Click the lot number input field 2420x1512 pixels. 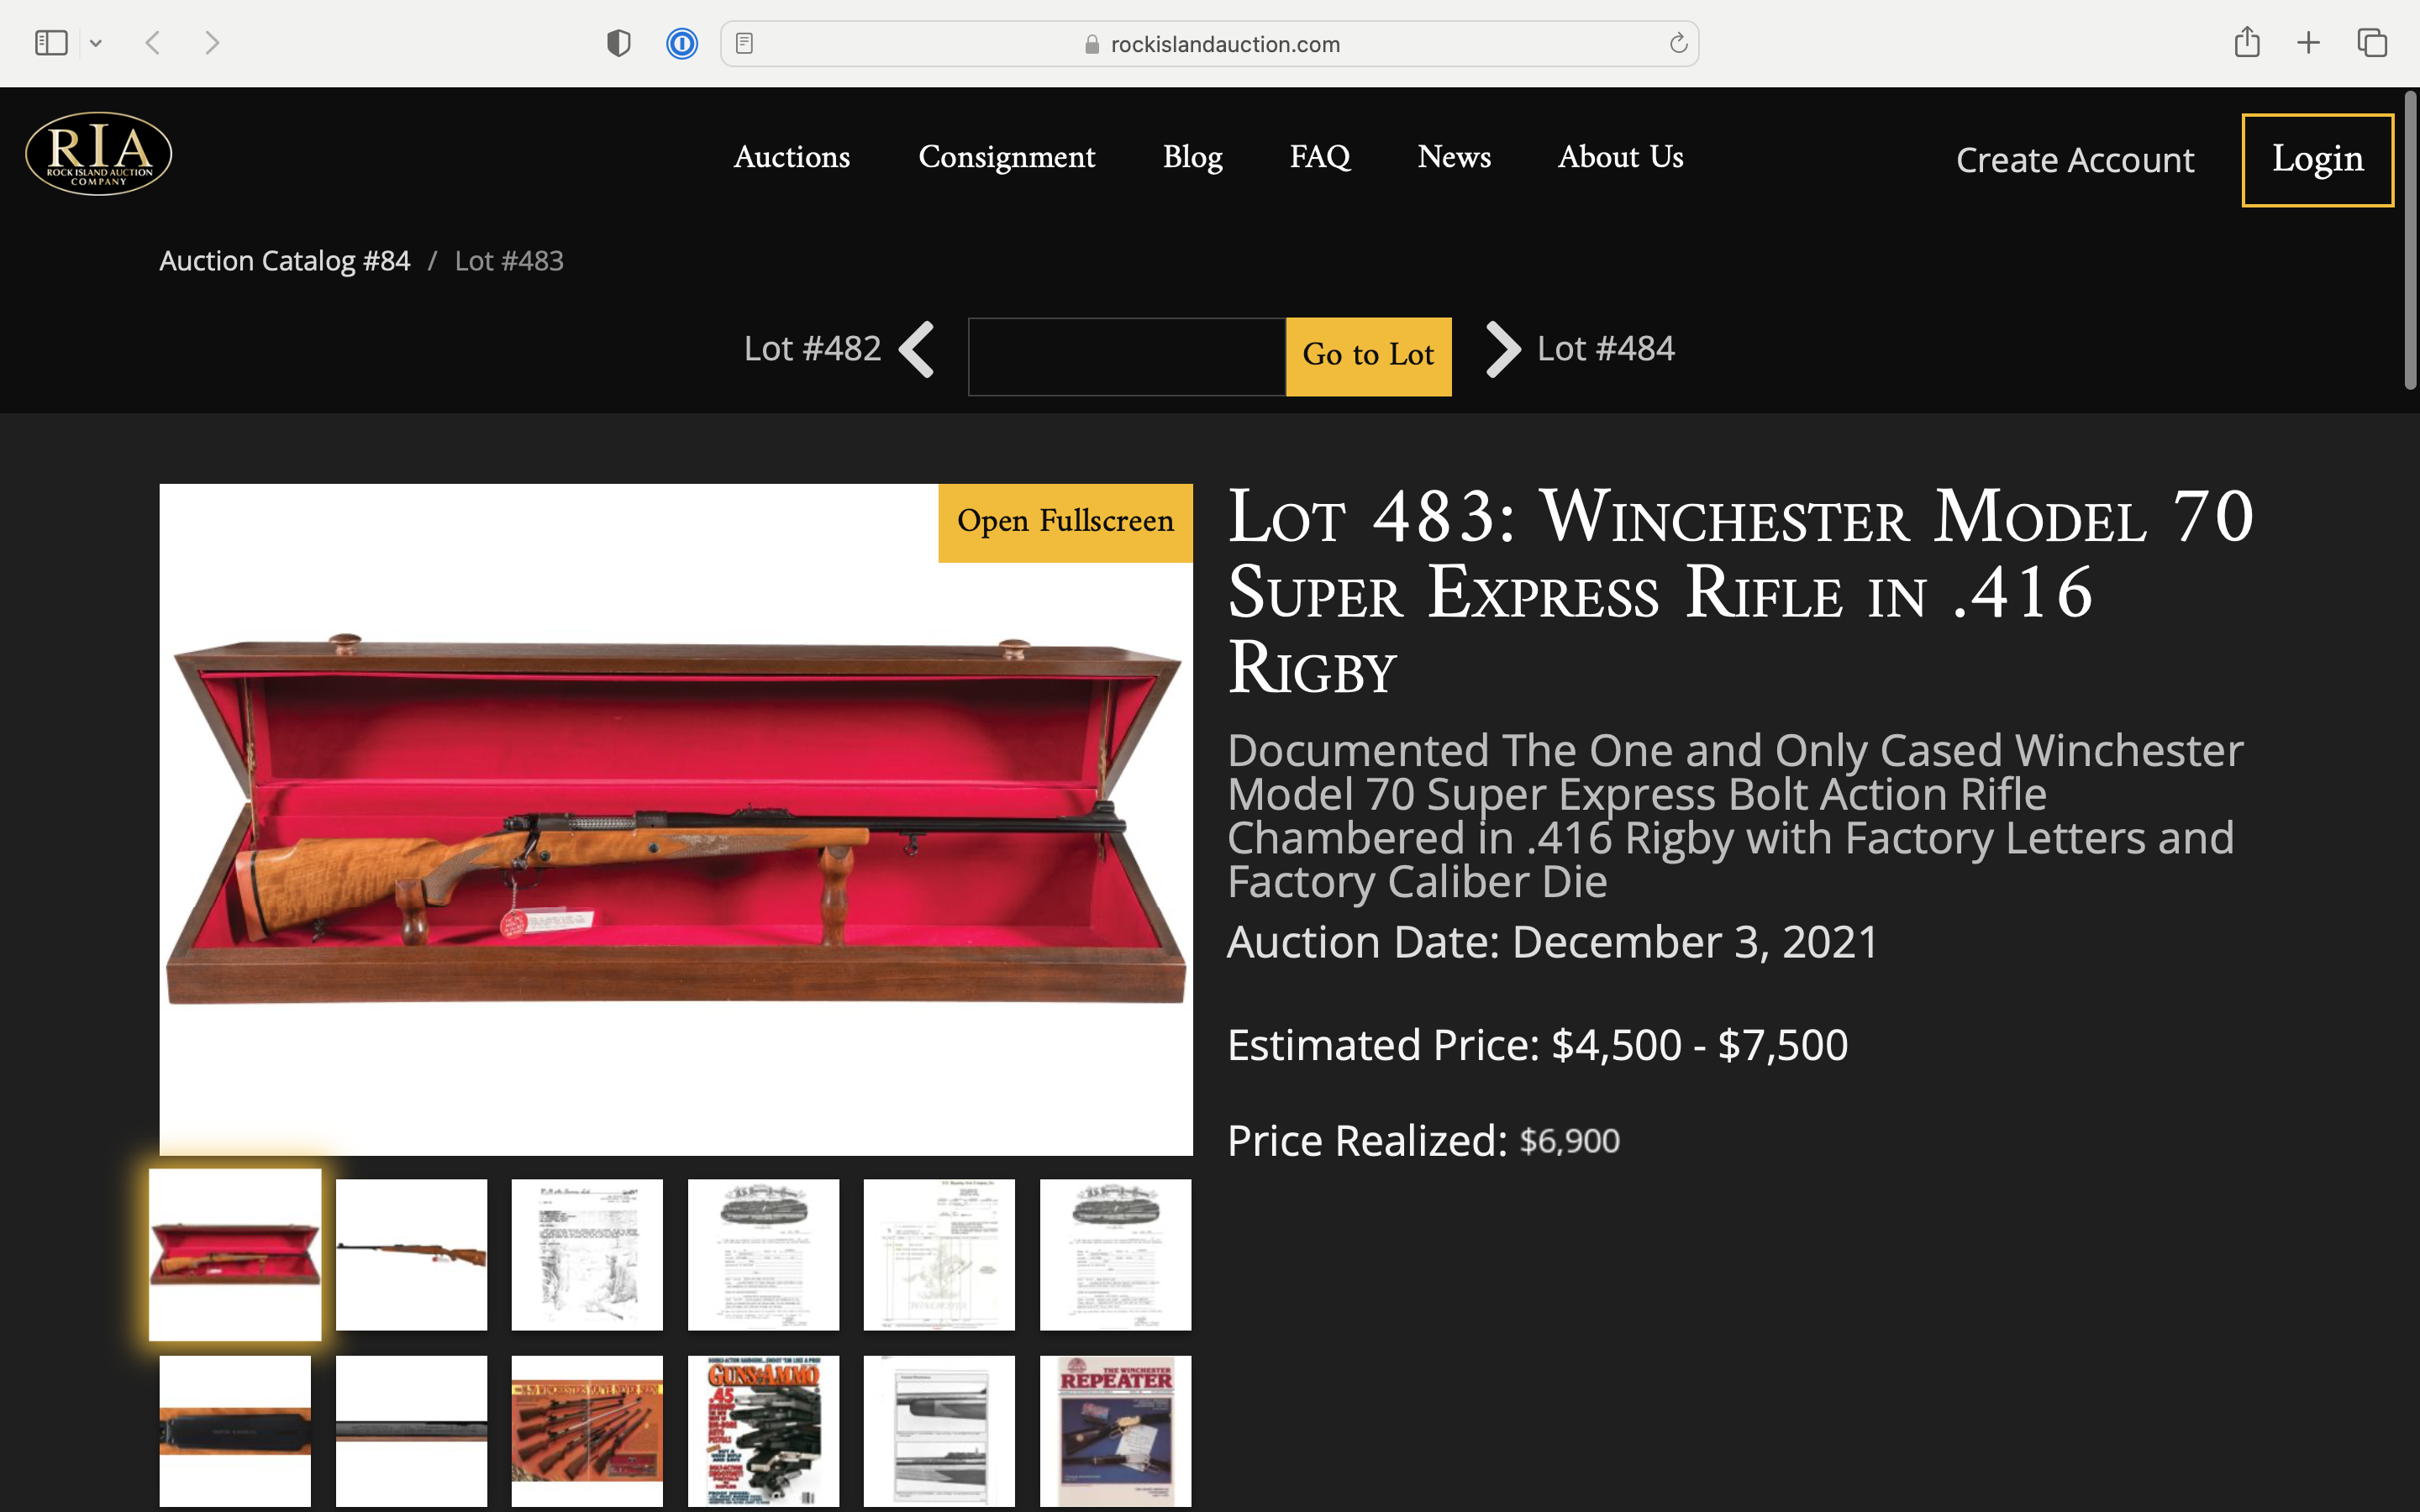(1127, 357)
